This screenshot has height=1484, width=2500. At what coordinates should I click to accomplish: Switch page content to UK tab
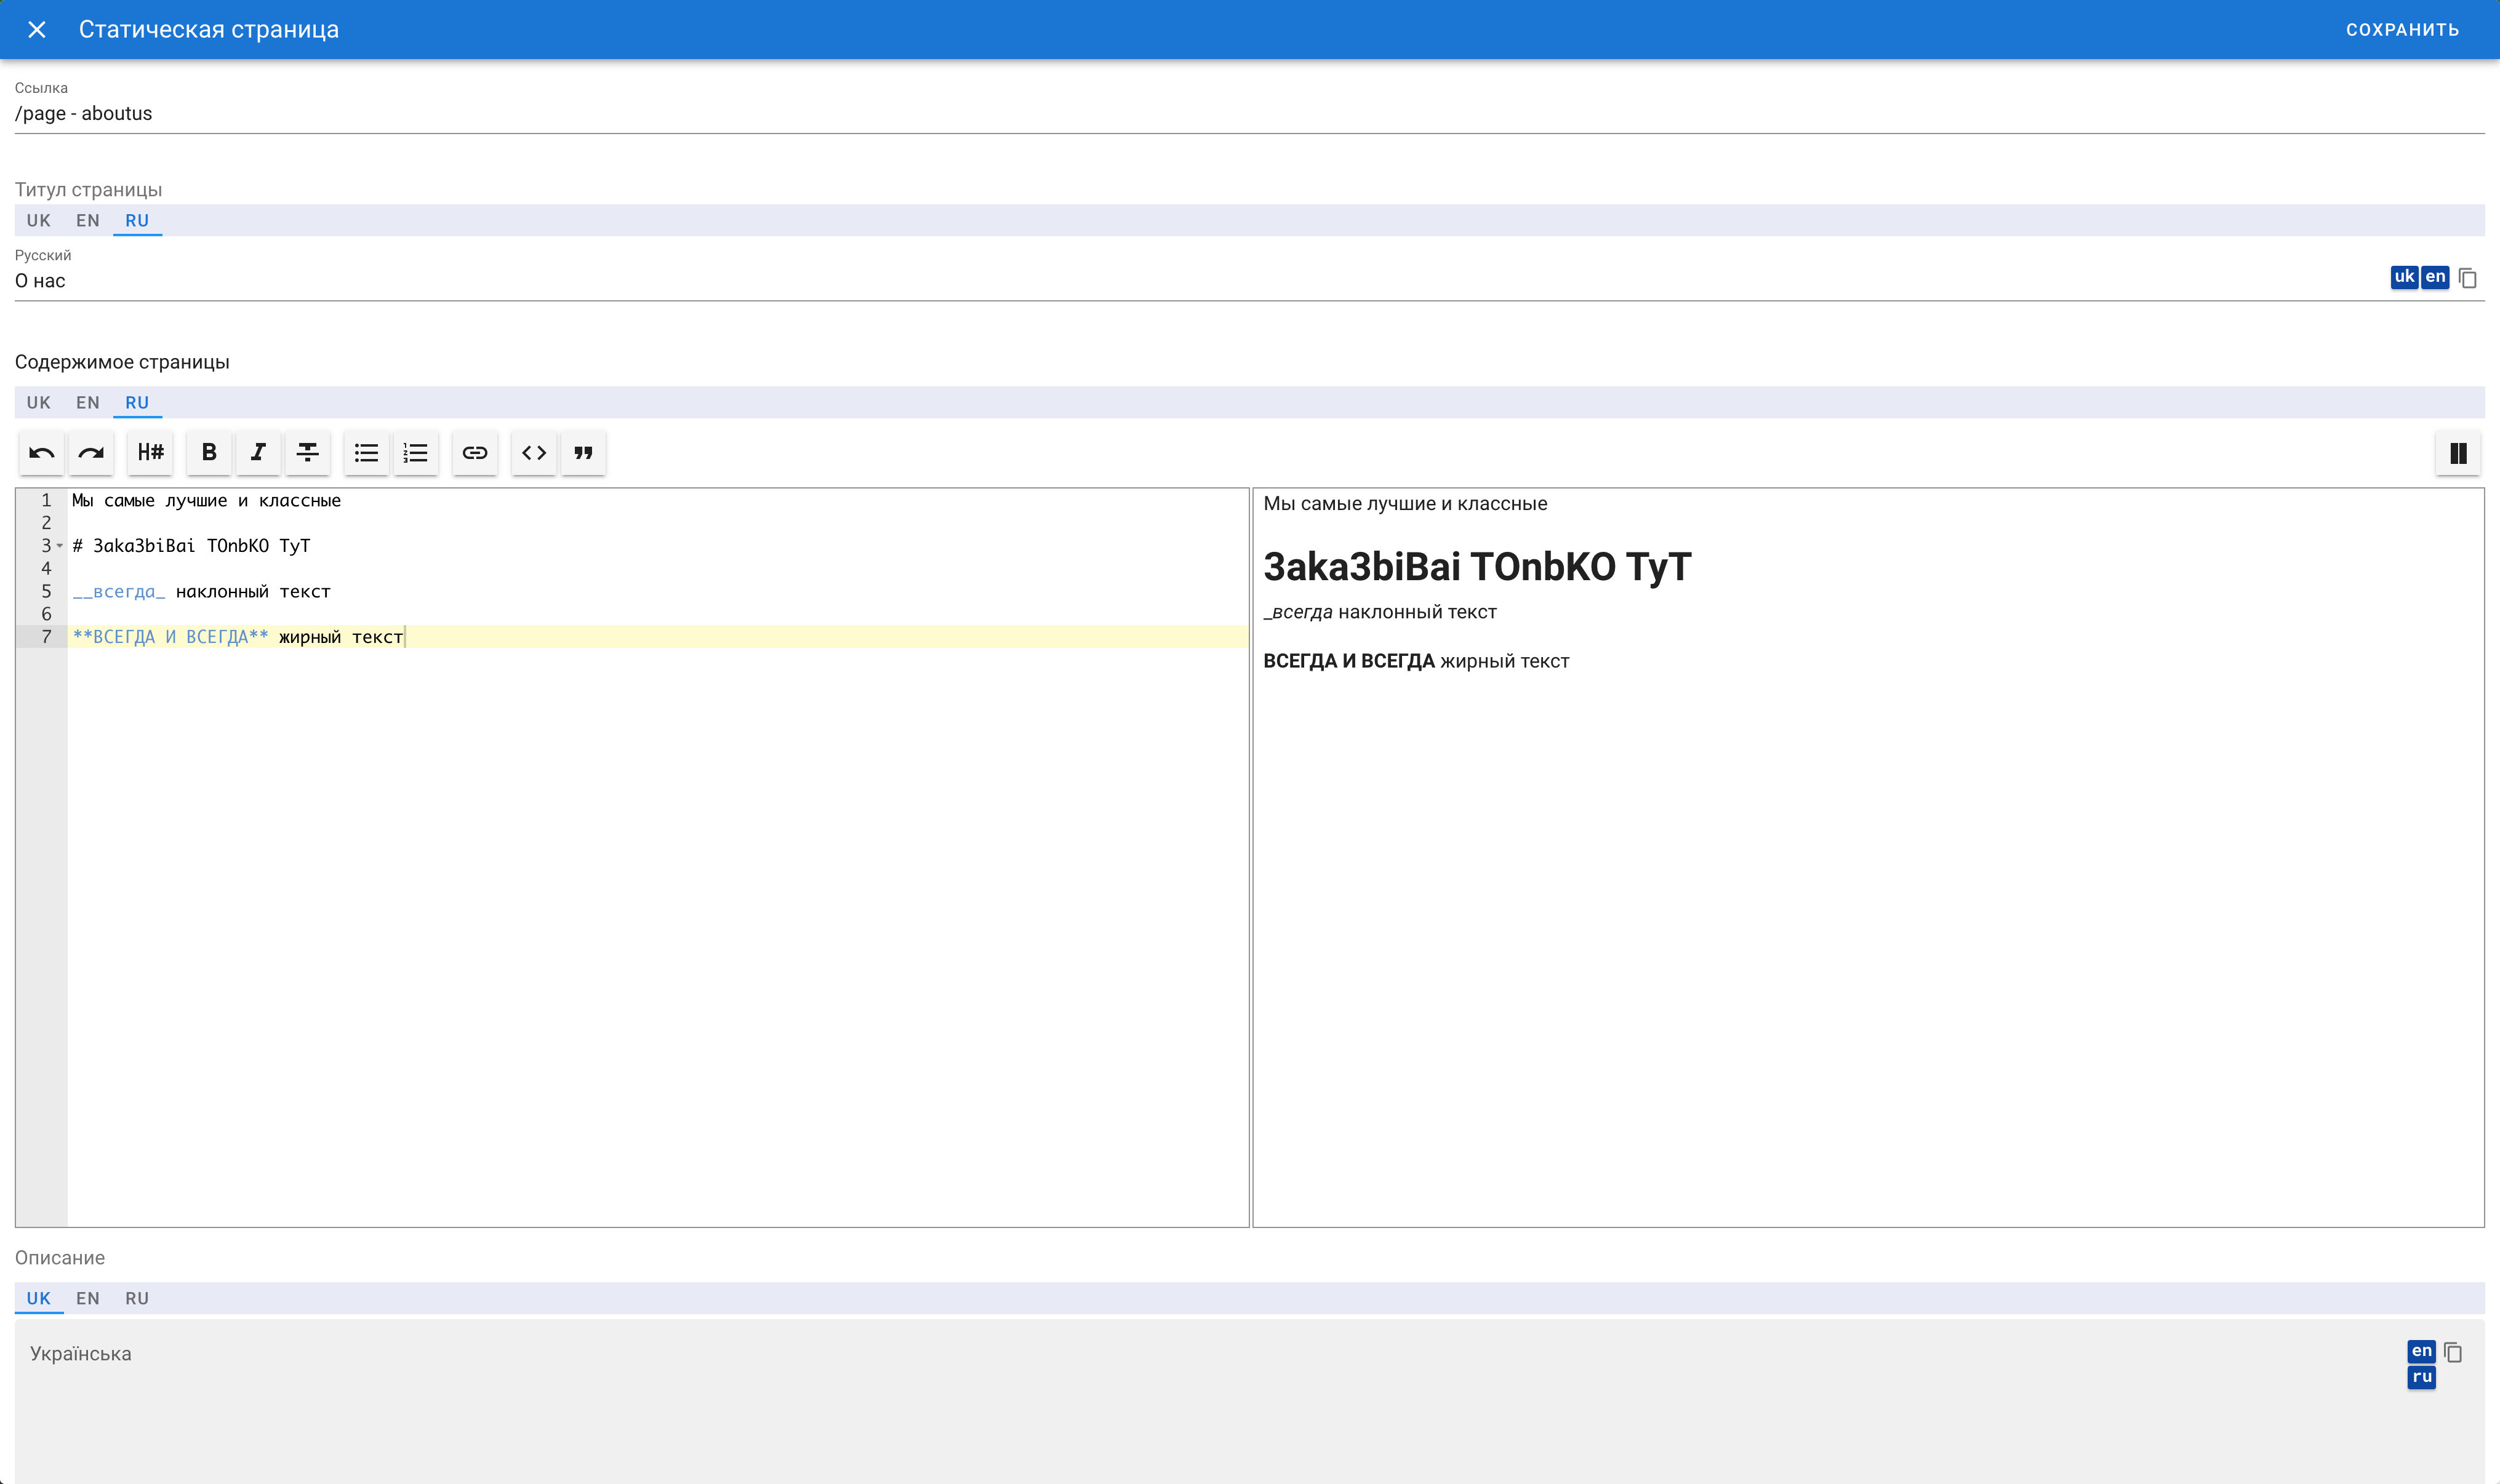tap(39, 403)
